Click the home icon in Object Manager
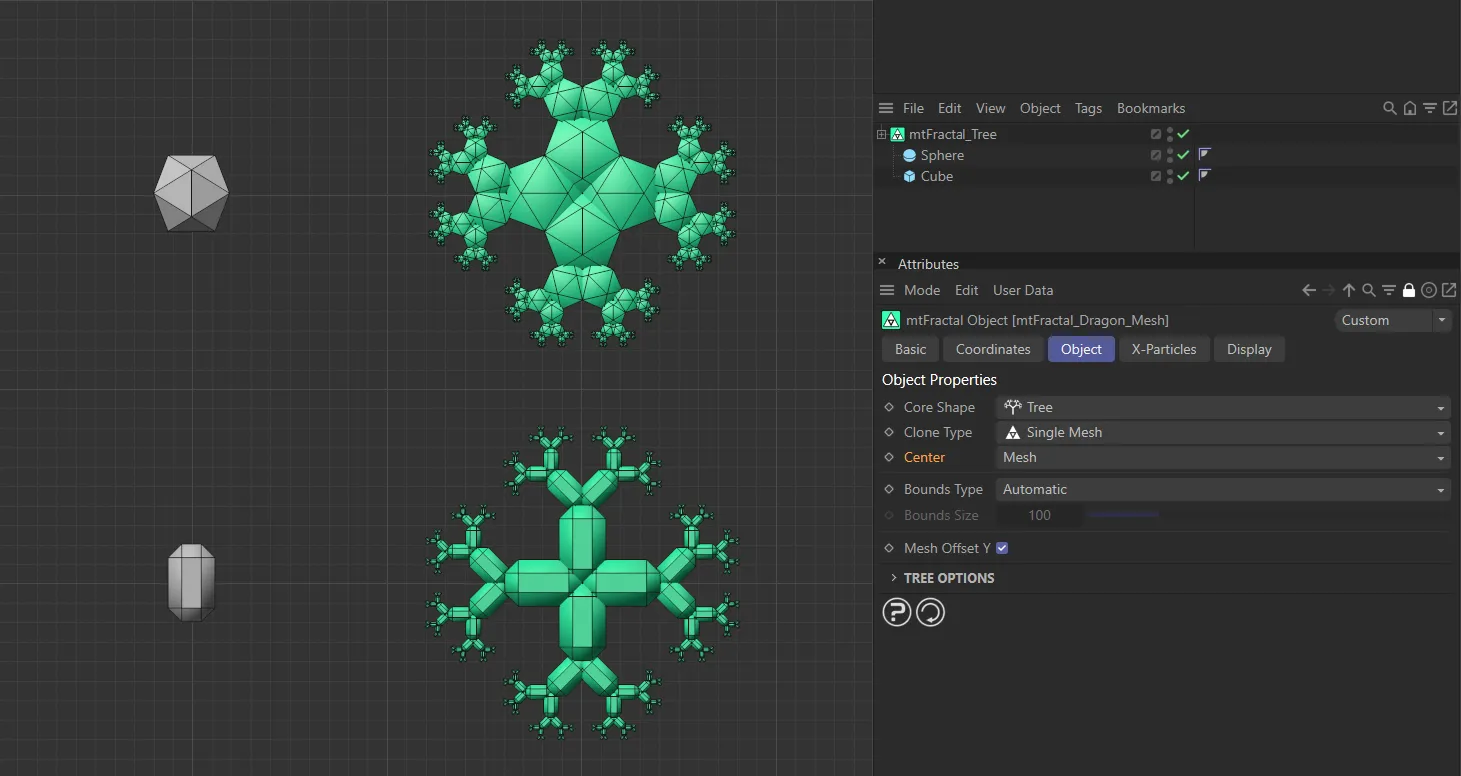Viewport: 1461px width, 776px height. (x=1410, y=108)
